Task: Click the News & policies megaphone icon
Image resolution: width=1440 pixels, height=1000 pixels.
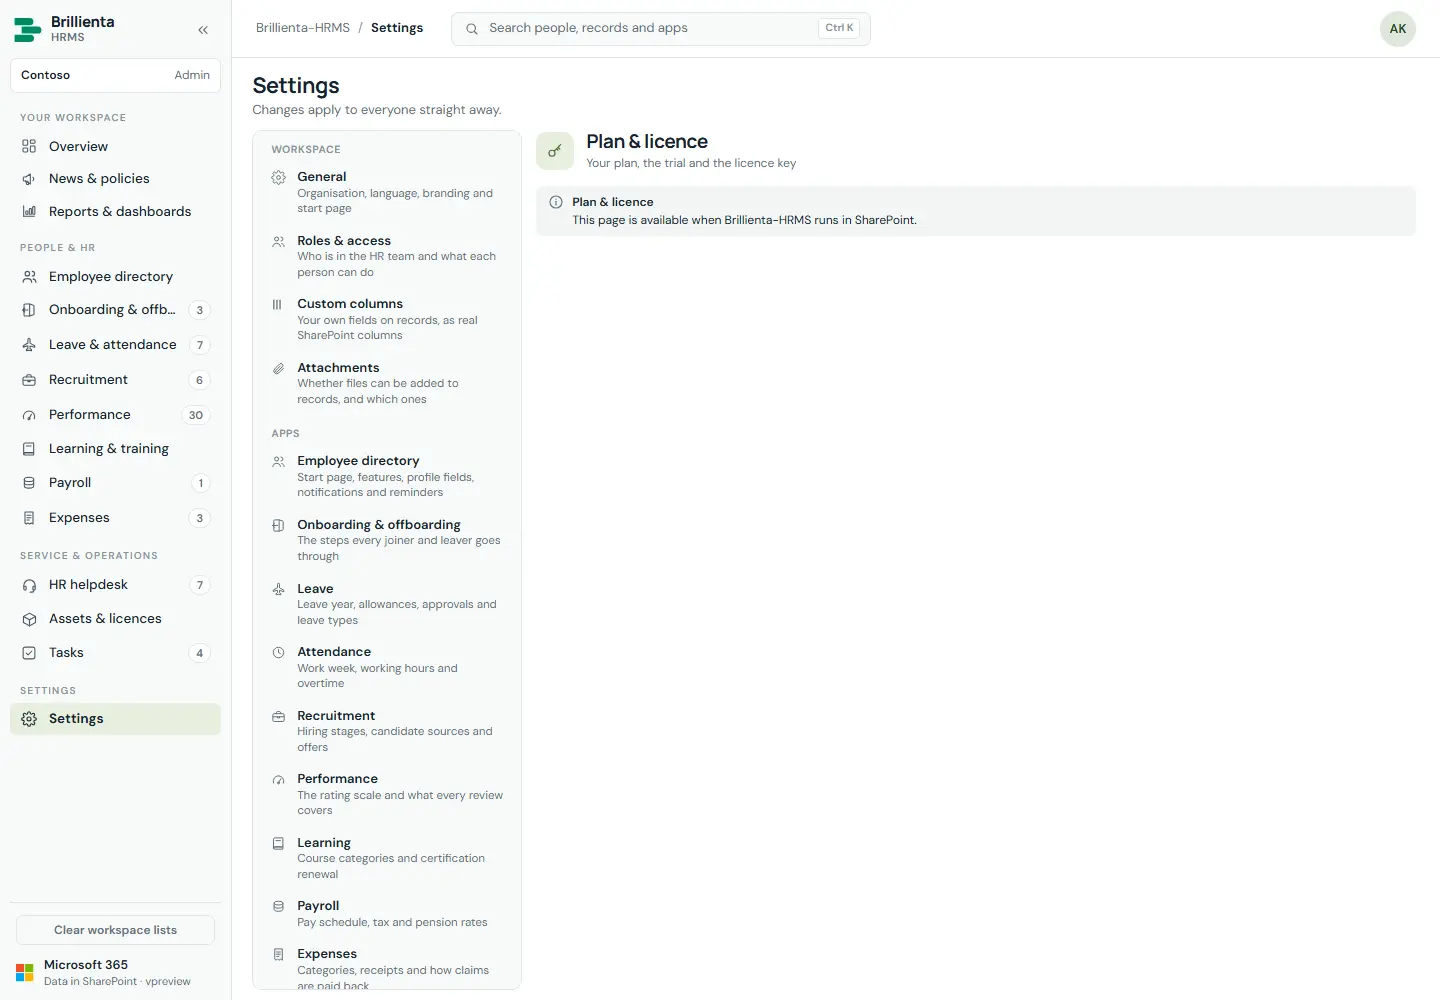Action: point(29,179)
